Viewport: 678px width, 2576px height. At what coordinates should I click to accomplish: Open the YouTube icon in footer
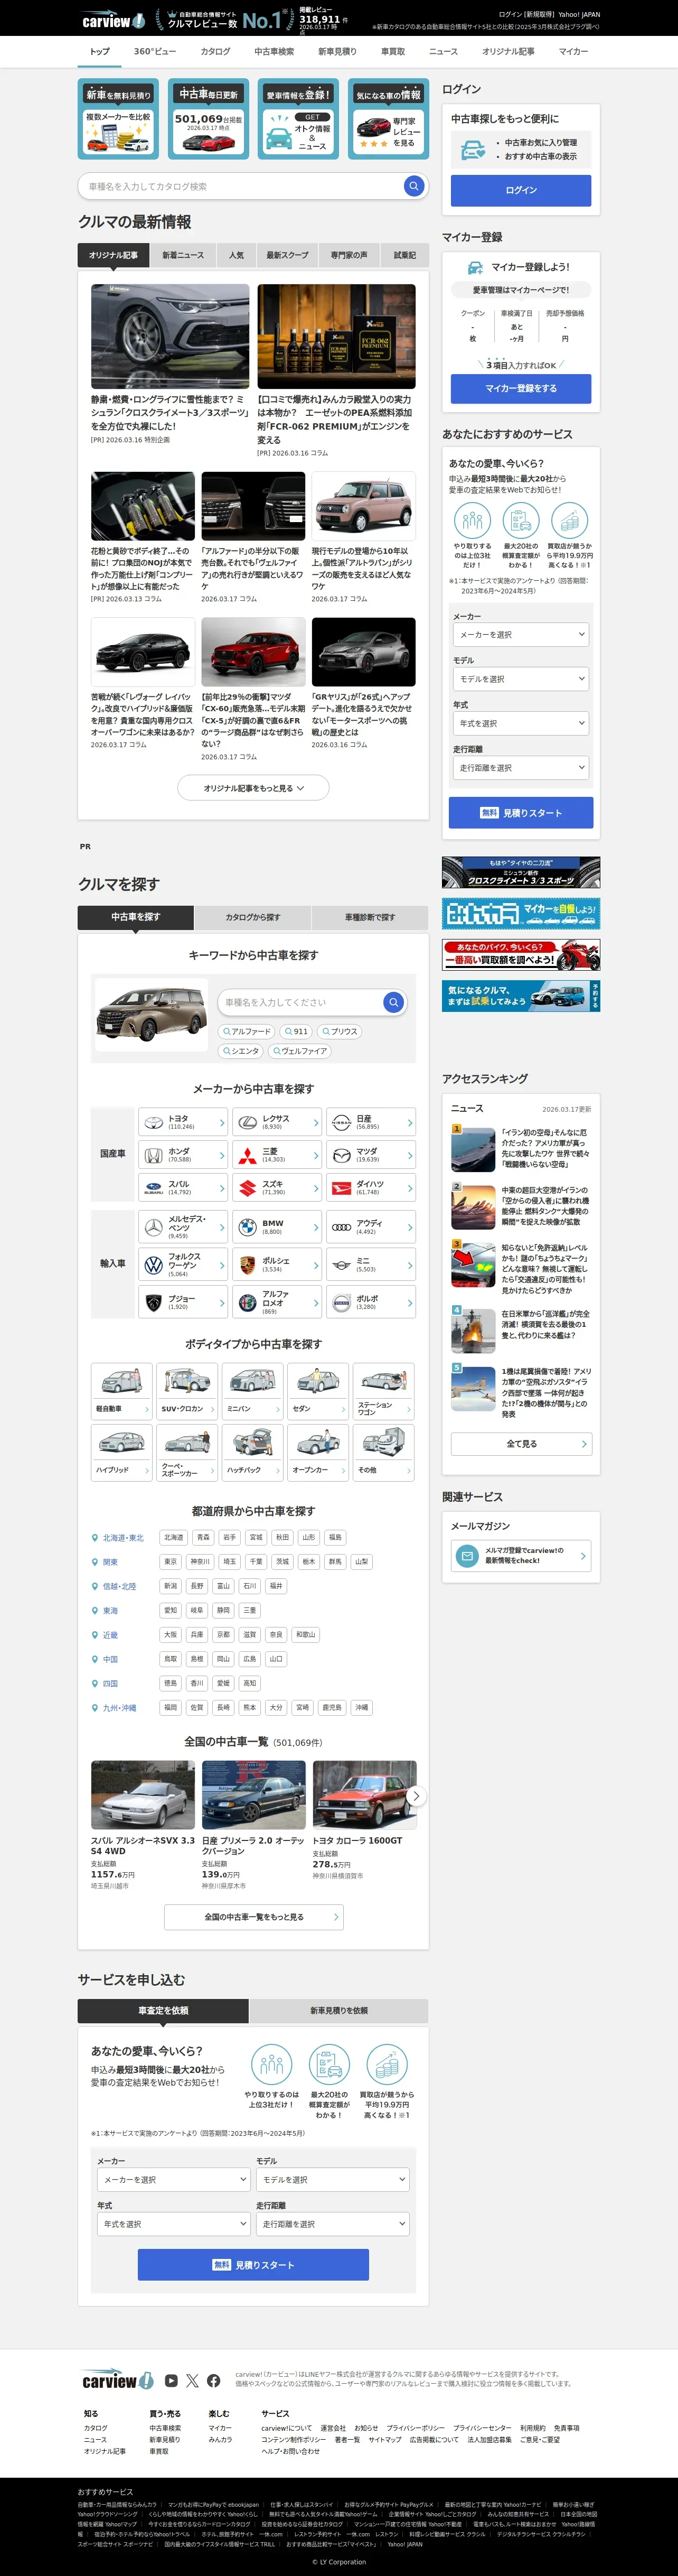pos(171,2381)
